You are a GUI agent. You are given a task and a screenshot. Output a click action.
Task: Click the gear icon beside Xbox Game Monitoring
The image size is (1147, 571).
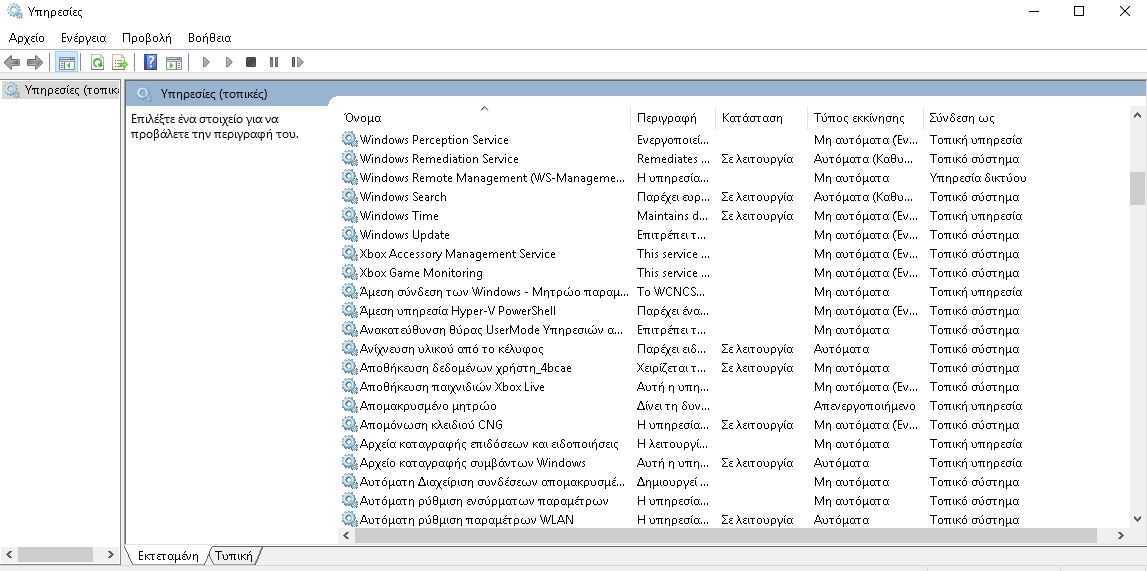click(x=350, y=273)
